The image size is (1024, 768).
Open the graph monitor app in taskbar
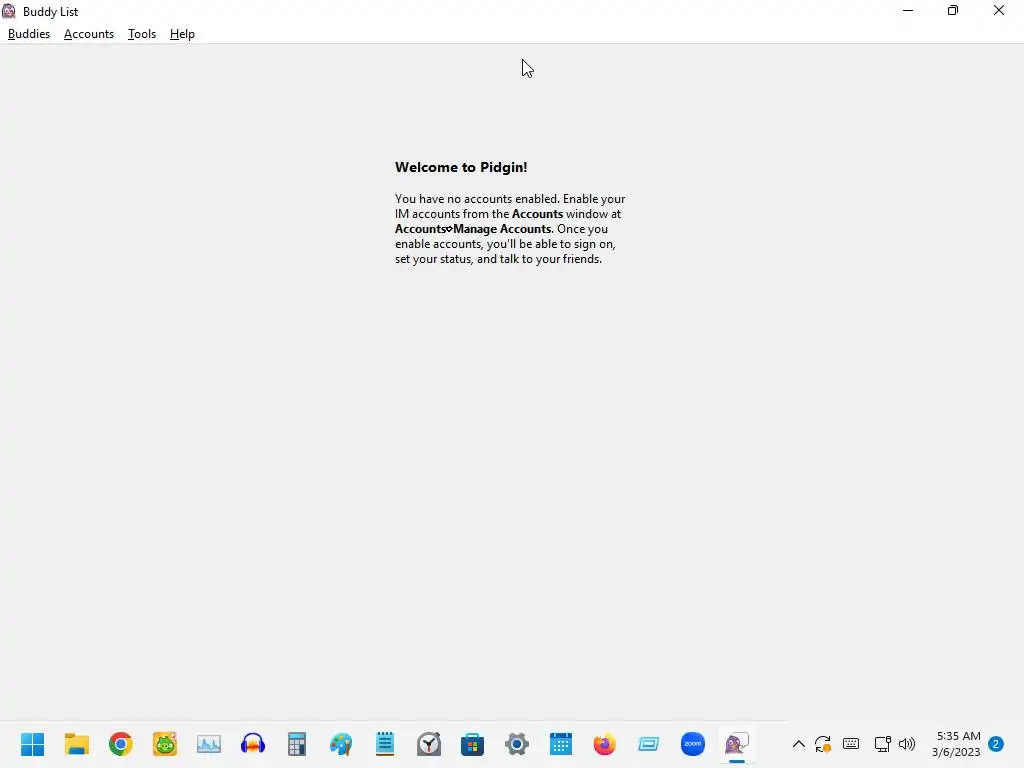(x=209, y=744)
